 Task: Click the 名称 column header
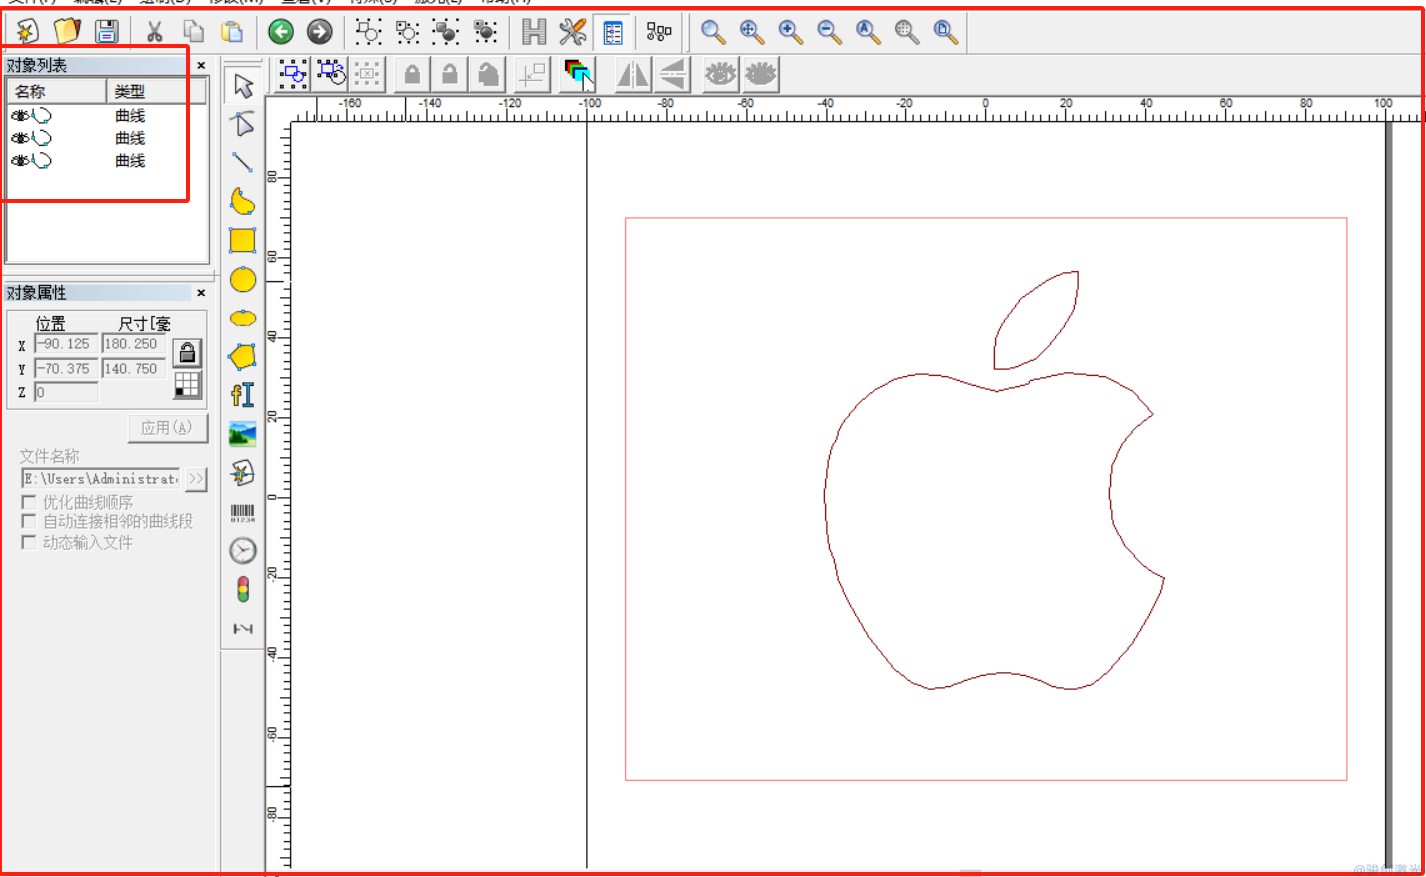pyautogui.click(x=57, y=91)
